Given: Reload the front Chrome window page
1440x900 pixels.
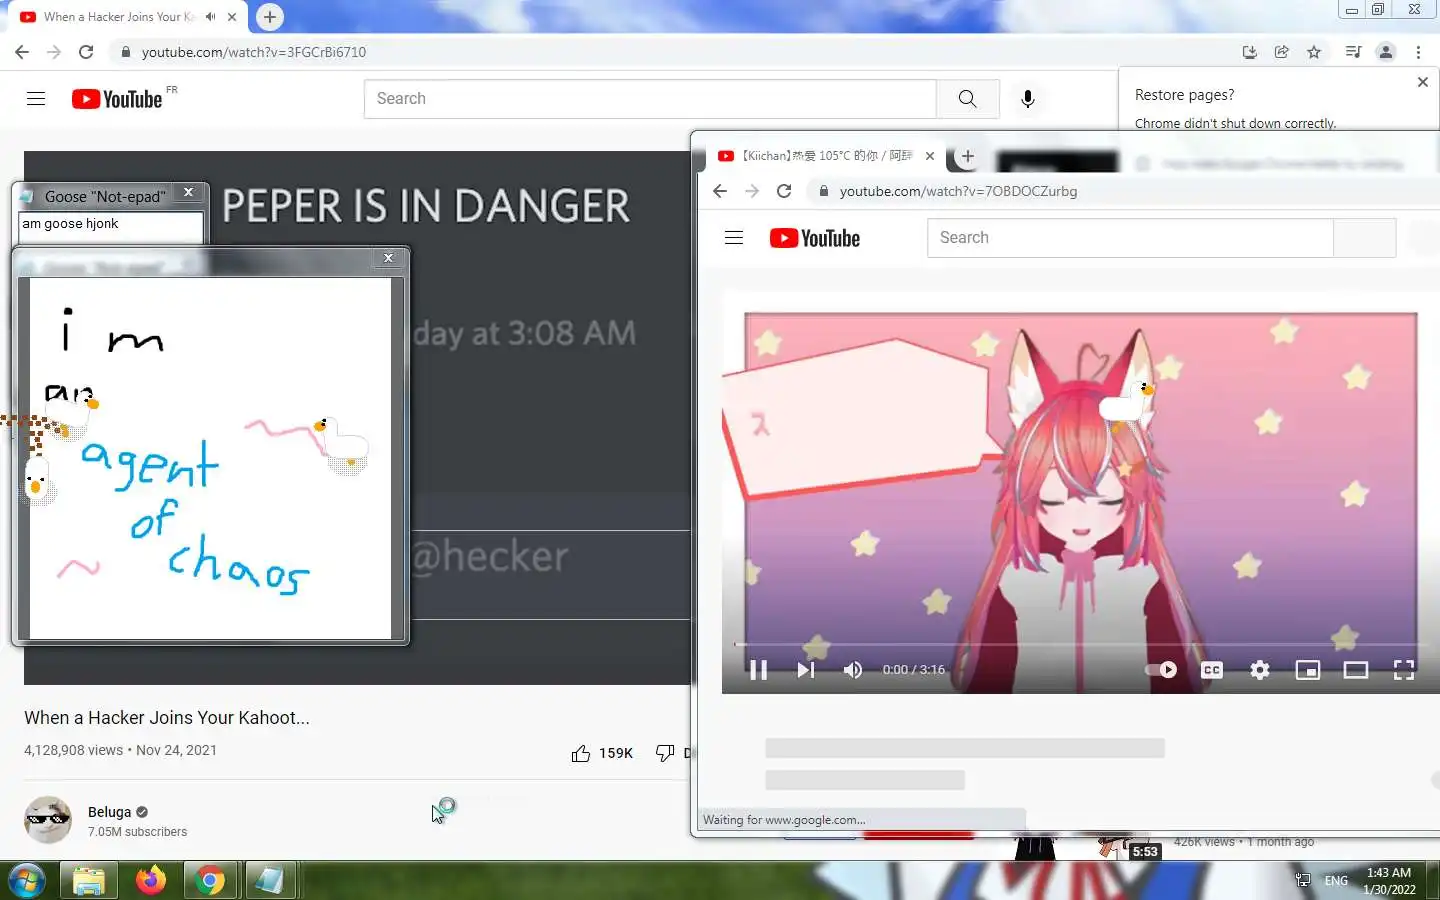Looking at the screenshot, I should 784,191.
